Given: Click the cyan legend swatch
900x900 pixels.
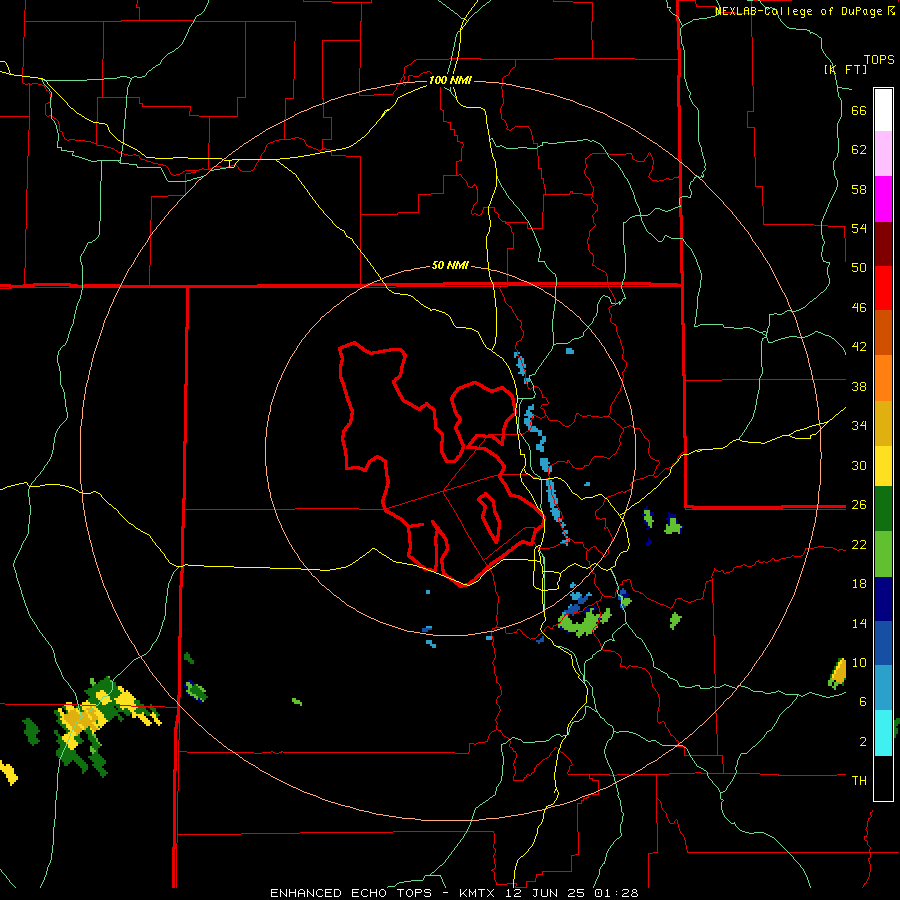Looking at the screenshot, I should (883, 733).
